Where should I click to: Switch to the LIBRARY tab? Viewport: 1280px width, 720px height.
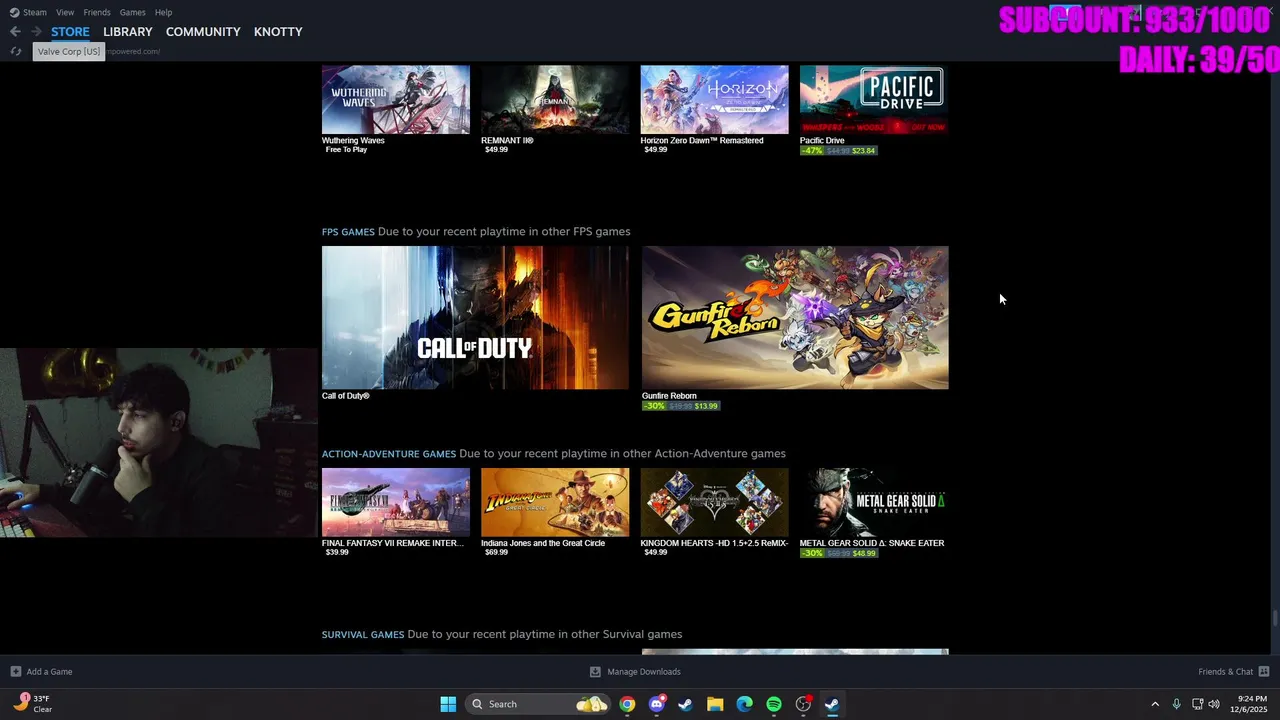coord(128,32)
